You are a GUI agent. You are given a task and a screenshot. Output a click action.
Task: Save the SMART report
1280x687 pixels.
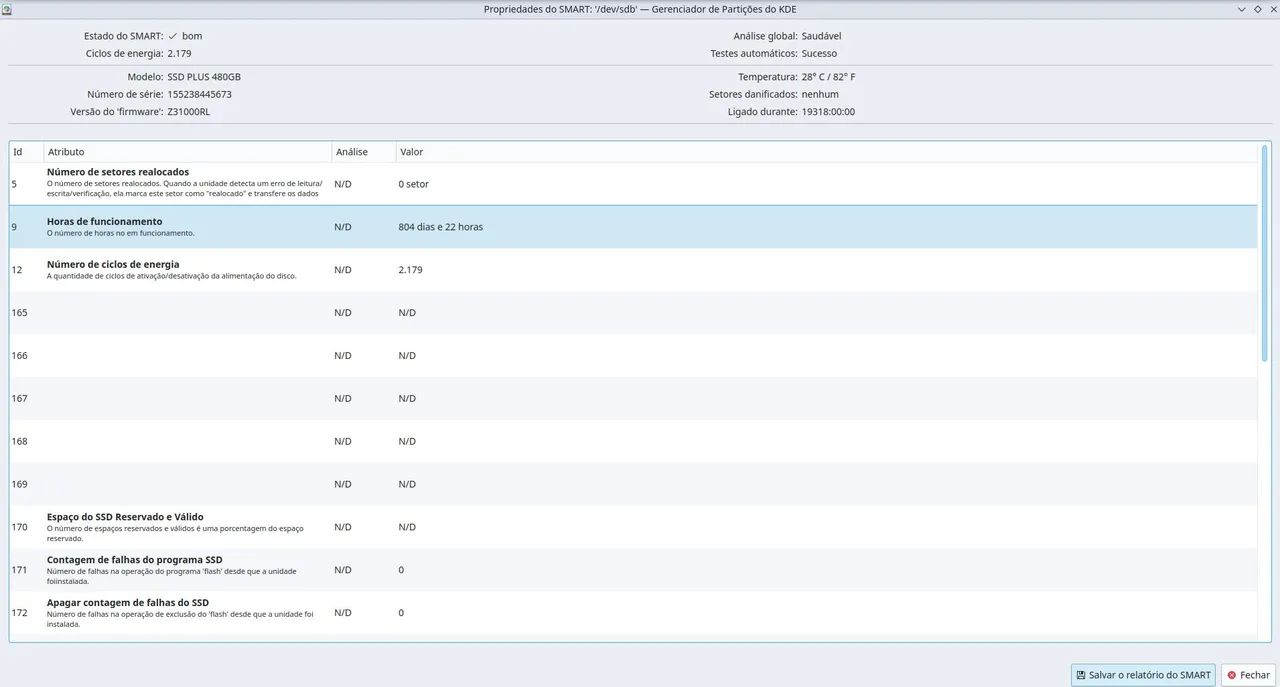pos(1143,675)
